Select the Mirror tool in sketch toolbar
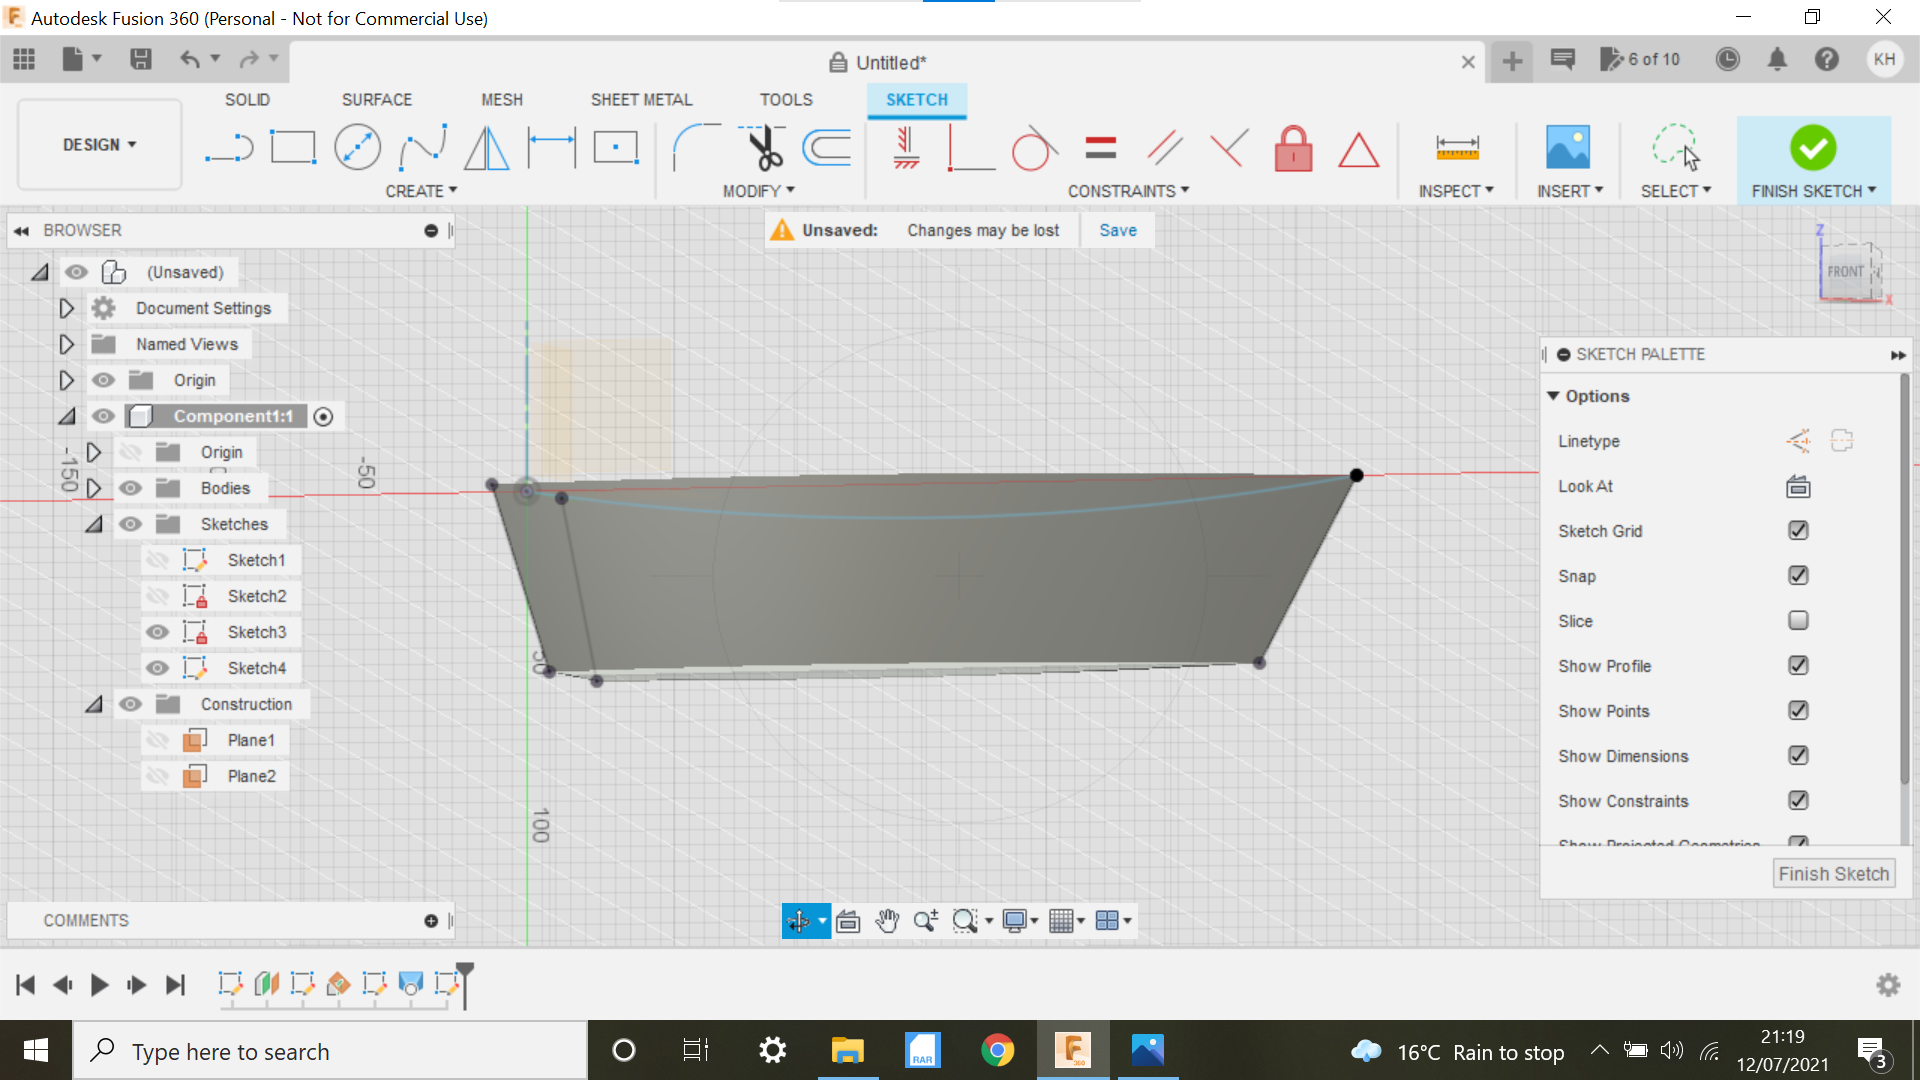Screen dimensions: 1920x1080 point(489,146)
